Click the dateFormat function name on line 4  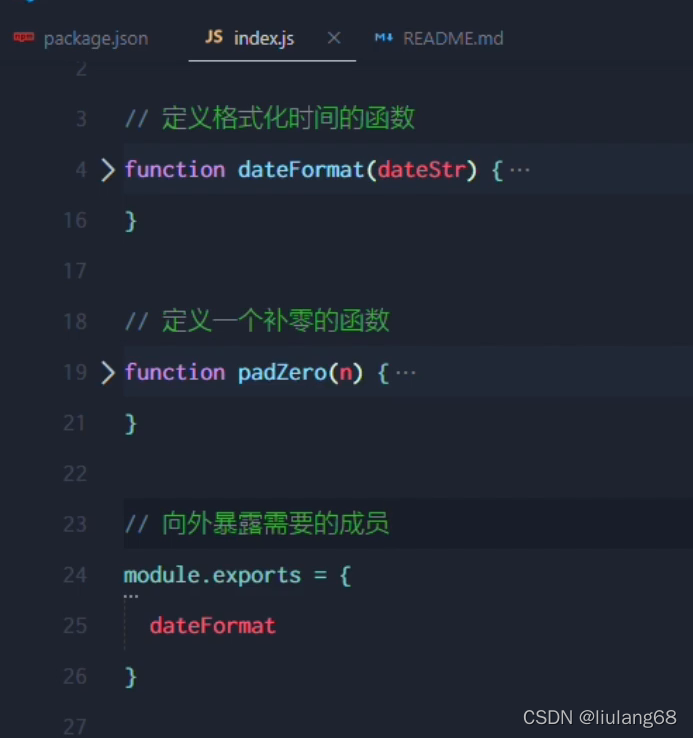click(301, 169)
